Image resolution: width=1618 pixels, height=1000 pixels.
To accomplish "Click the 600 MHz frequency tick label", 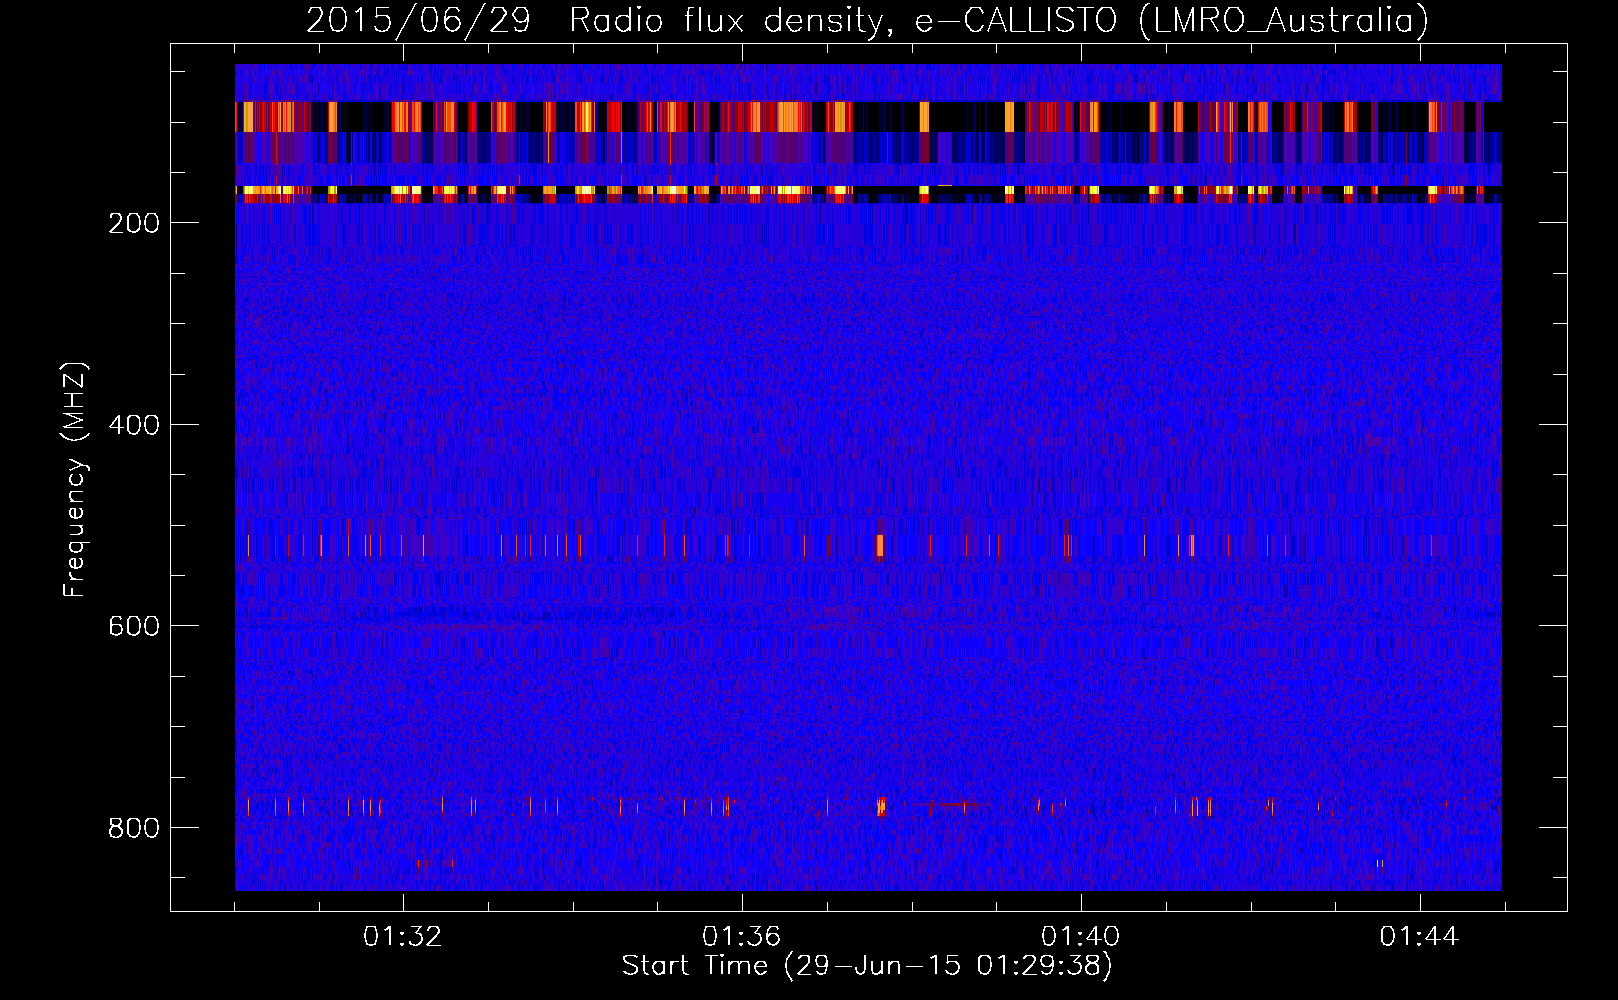I will 134,626.
